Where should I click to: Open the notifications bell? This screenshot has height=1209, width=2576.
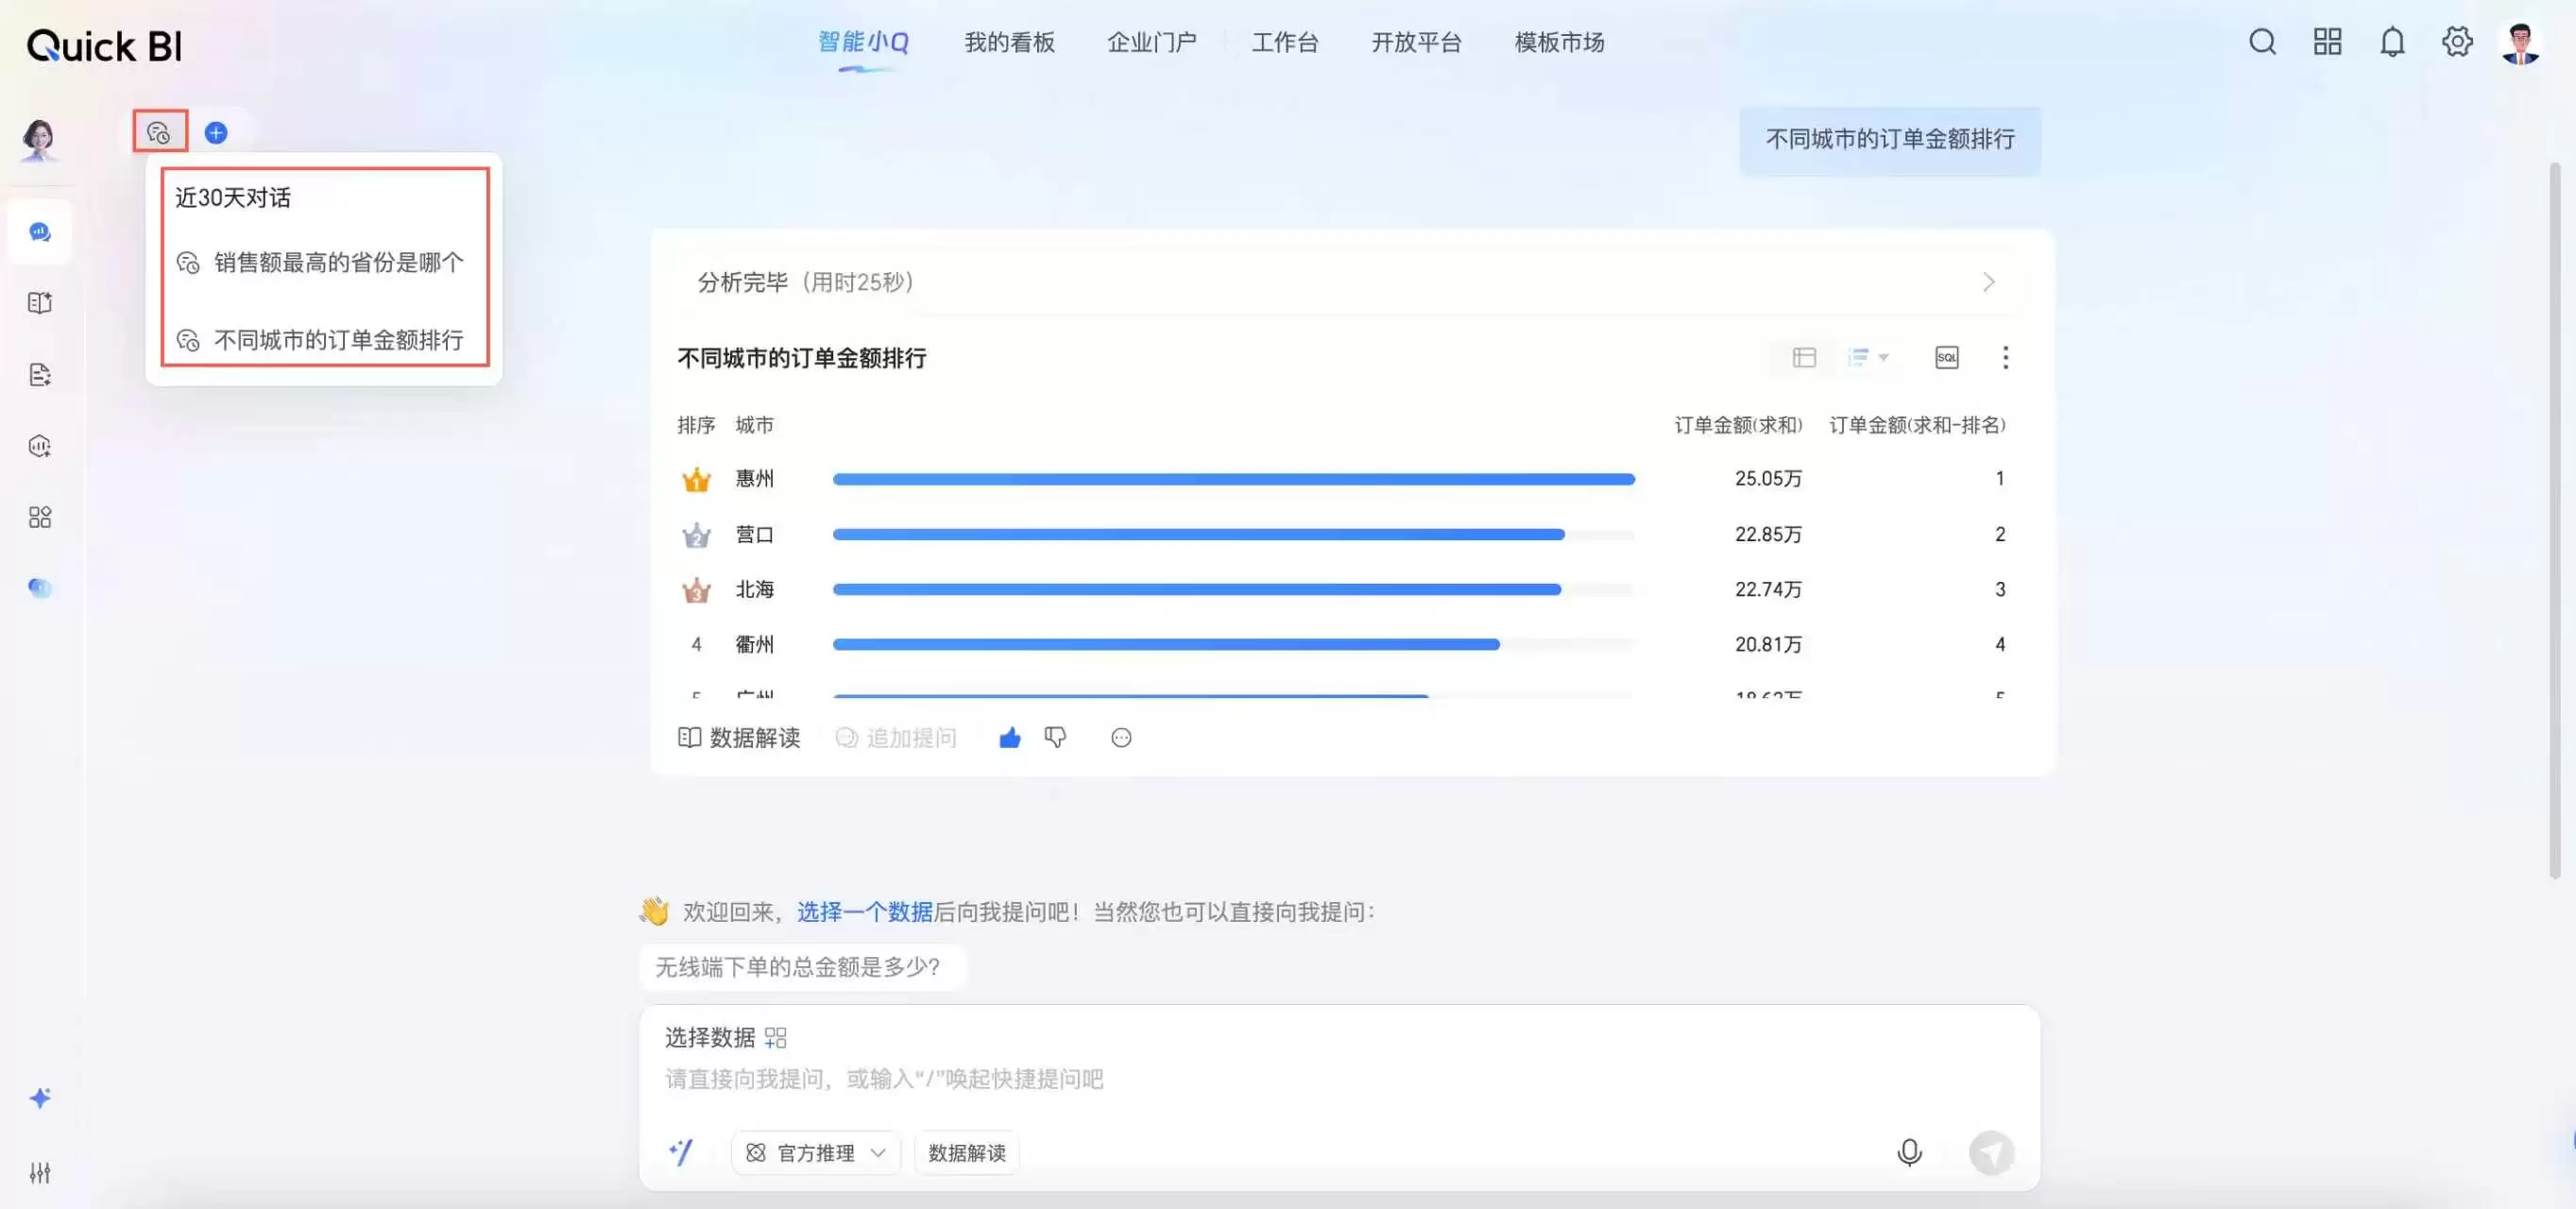click(2392, 42)
